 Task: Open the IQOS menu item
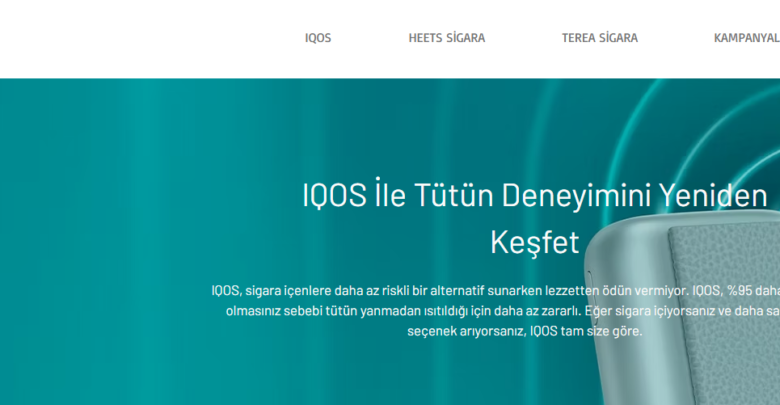[318, 38]
